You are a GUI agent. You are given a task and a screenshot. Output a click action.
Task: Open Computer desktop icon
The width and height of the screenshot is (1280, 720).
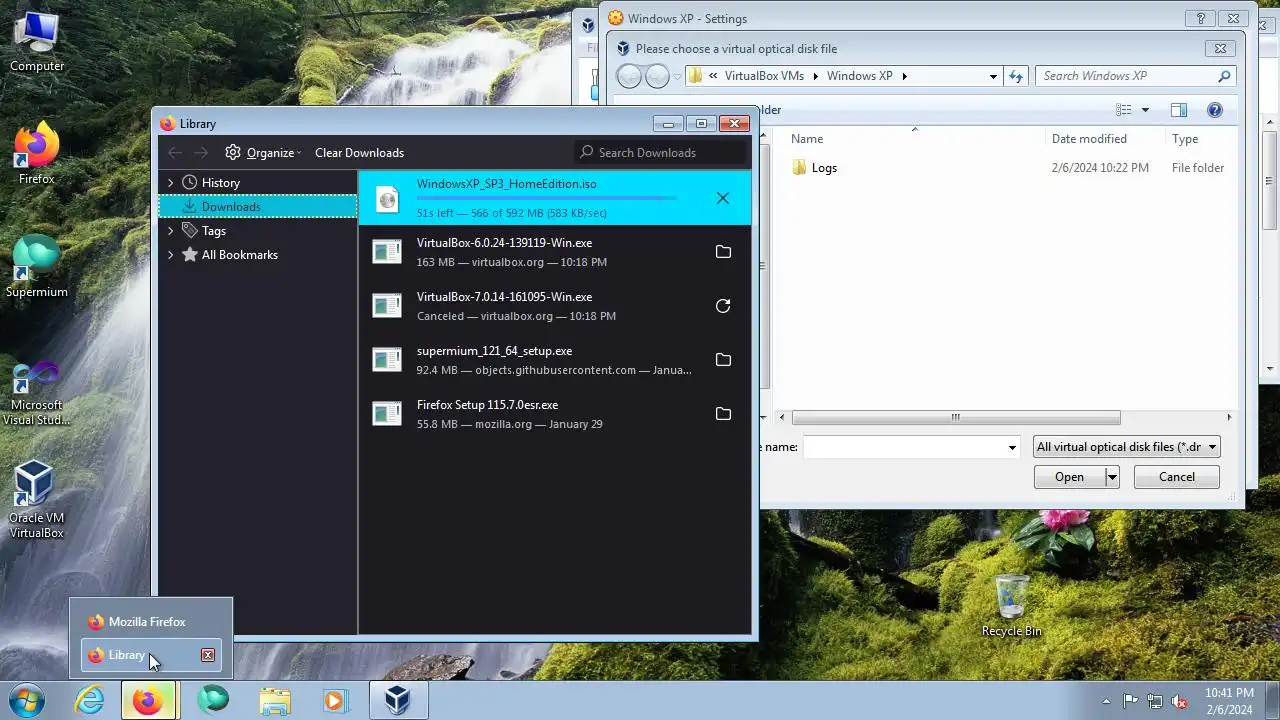pos(37,42)
